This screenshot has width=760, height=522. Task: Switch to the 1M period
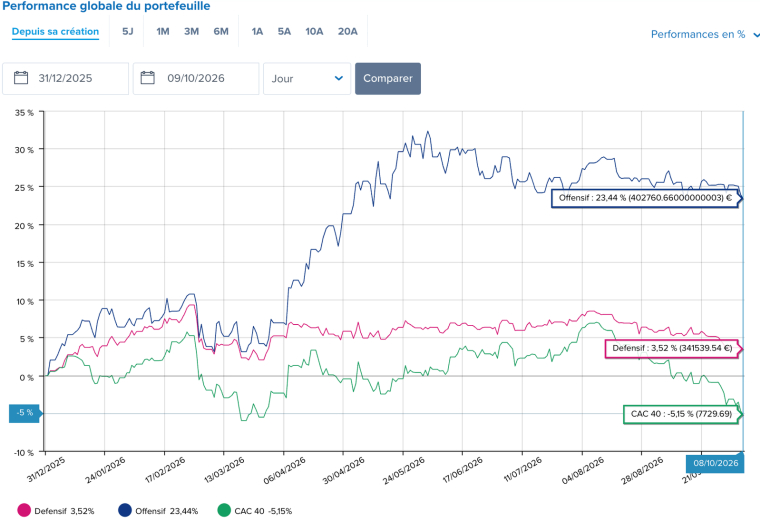tap(163, 32)
